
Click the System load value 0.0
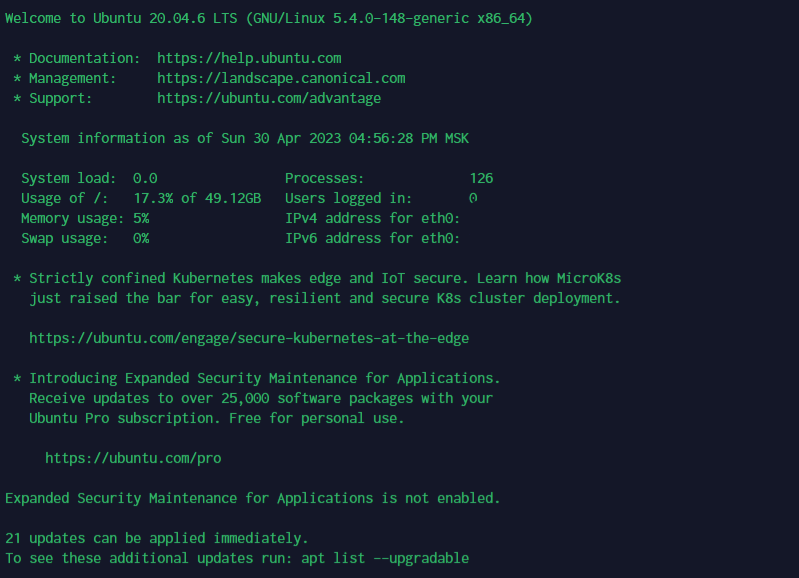(x=145, y=178)
